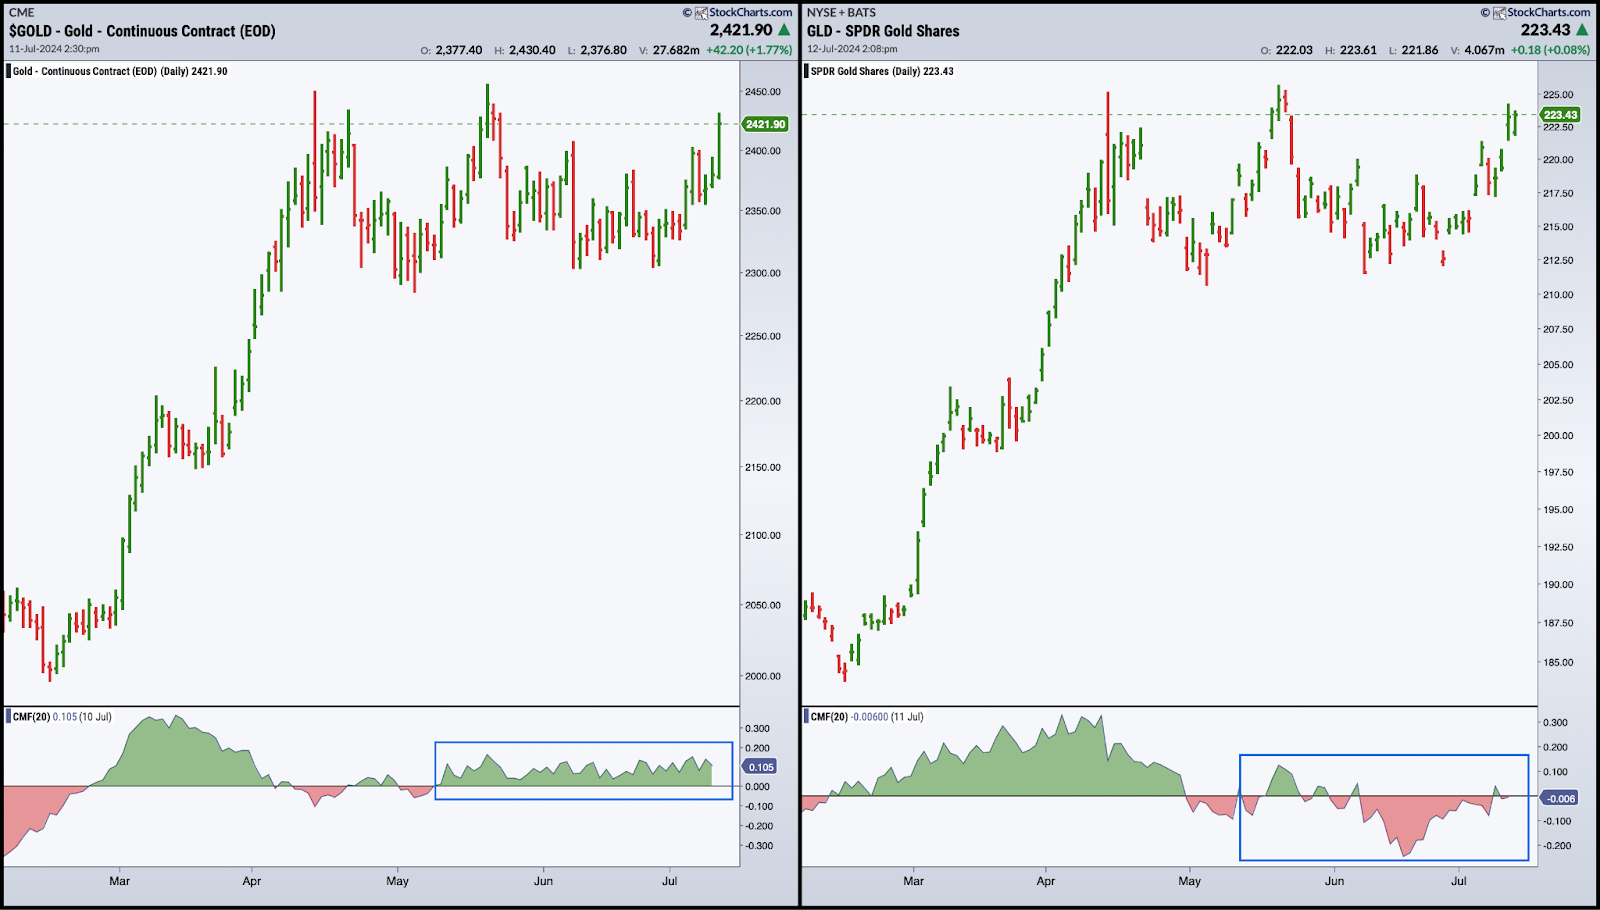
Task: Select the green 2421.90 price axis label
Action: click(x=765, y=124)
